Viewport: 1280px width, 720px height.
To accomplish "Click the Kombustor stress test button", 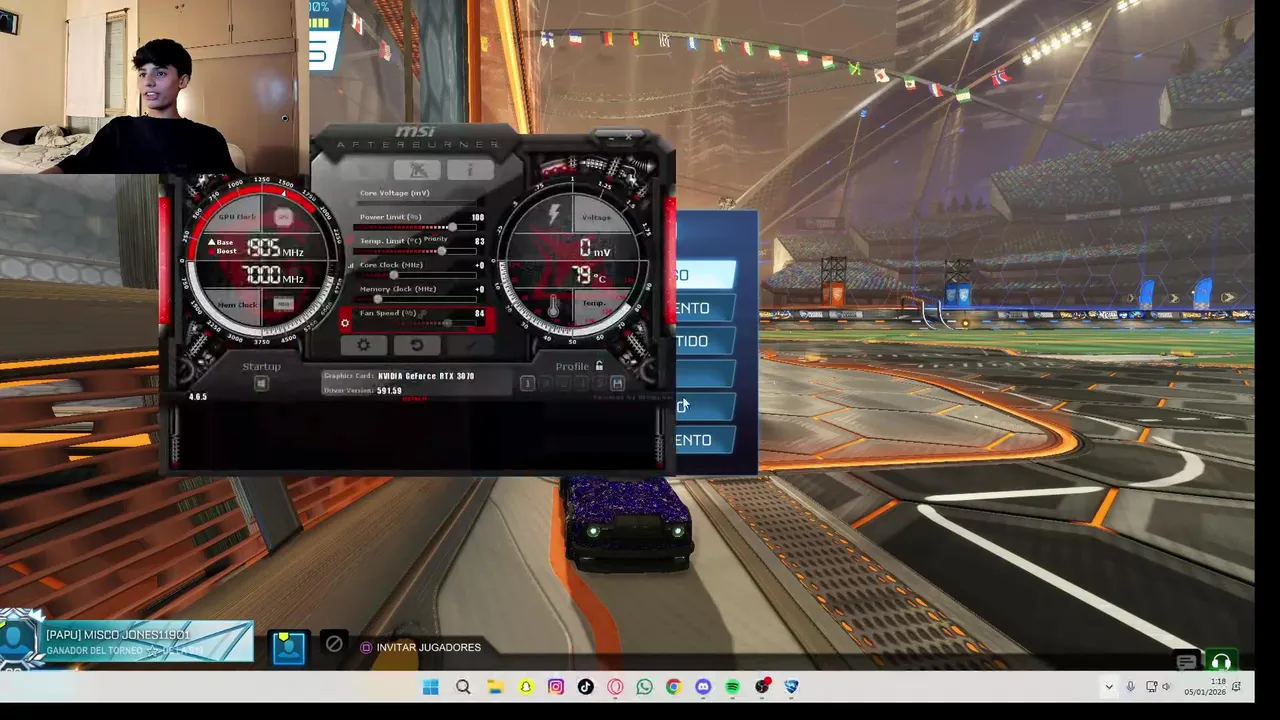I will [x=417, y=171].
